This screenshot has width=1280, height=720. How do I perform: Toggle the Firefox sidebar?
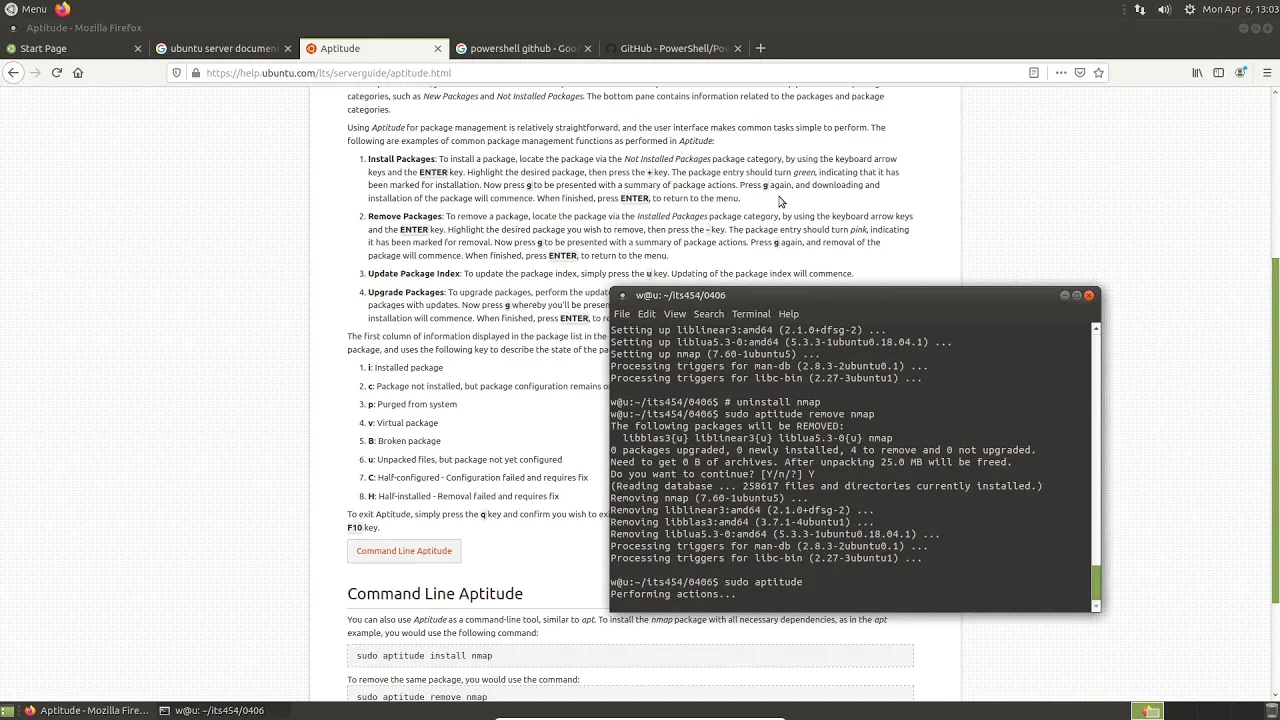[1218, 73]
